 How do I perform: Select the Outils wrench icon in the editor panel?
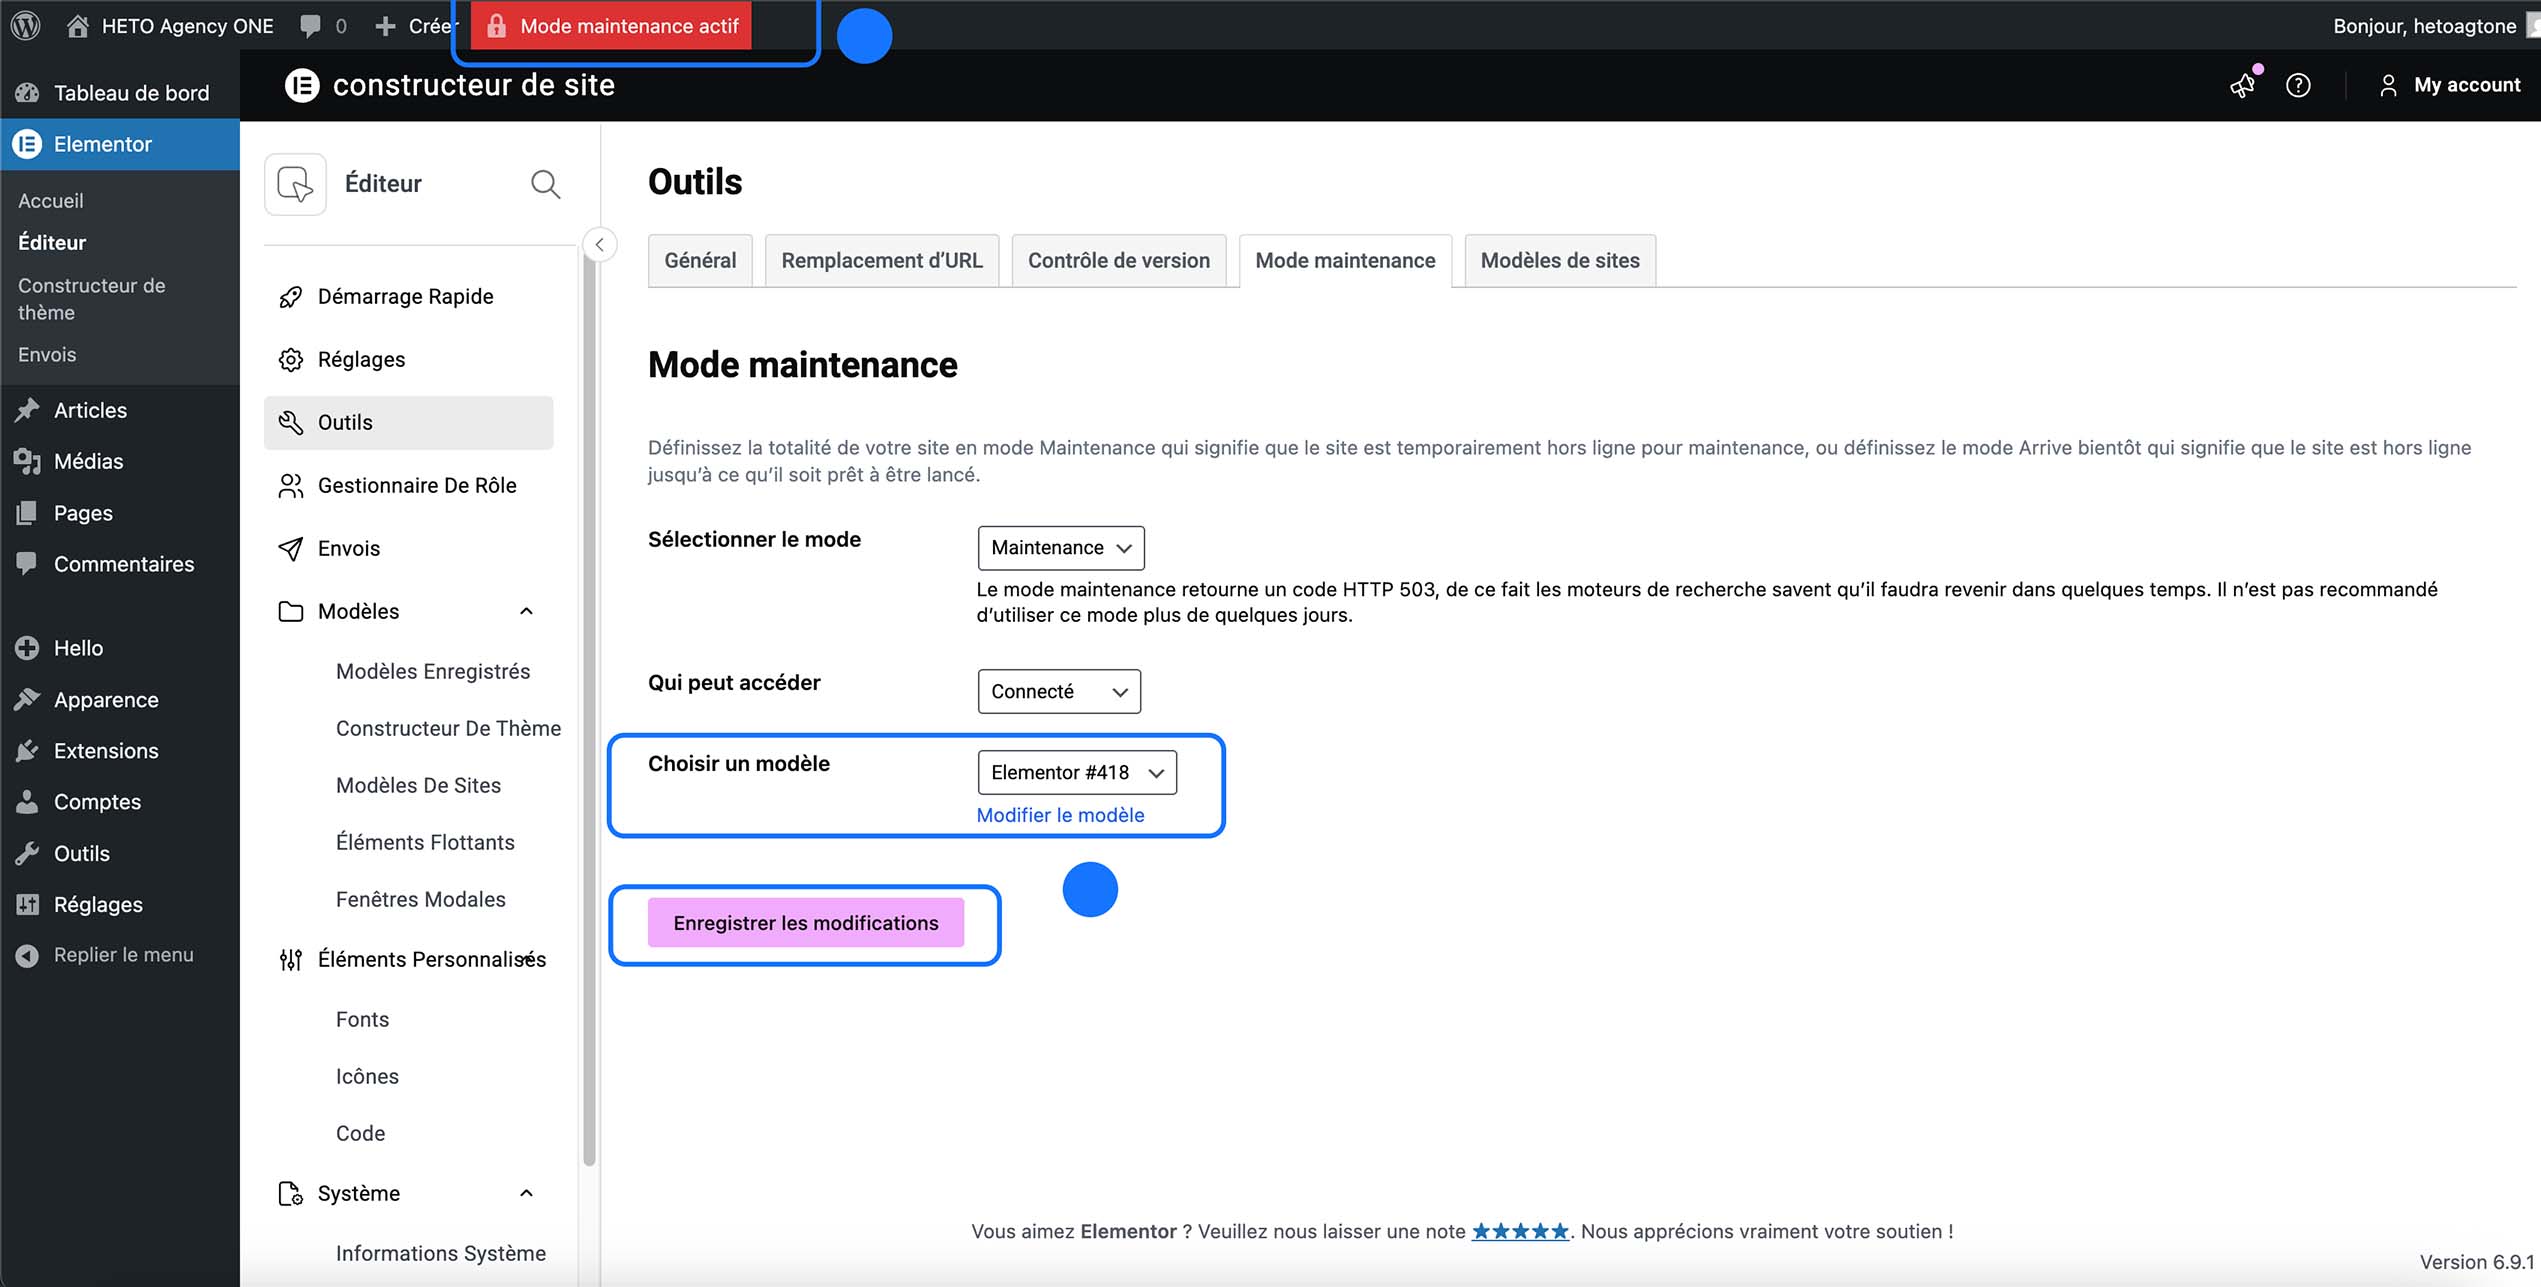coord(290,422)
